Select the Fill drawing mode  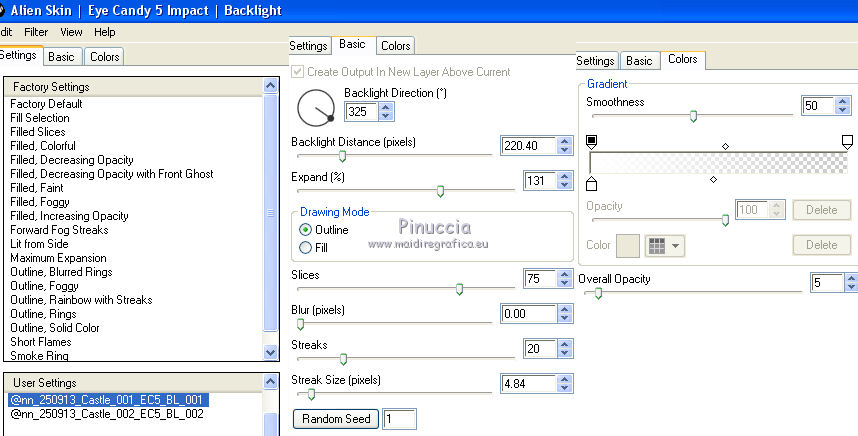pyautogui.click(x=305, y=248)
